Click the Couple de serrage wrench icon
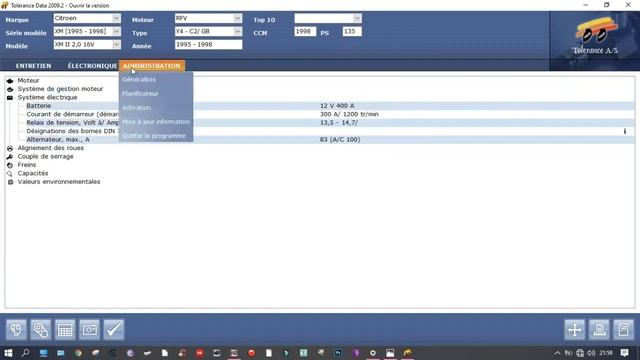Image resolution: width=640 pixels, height=360 pixels. 10,157
